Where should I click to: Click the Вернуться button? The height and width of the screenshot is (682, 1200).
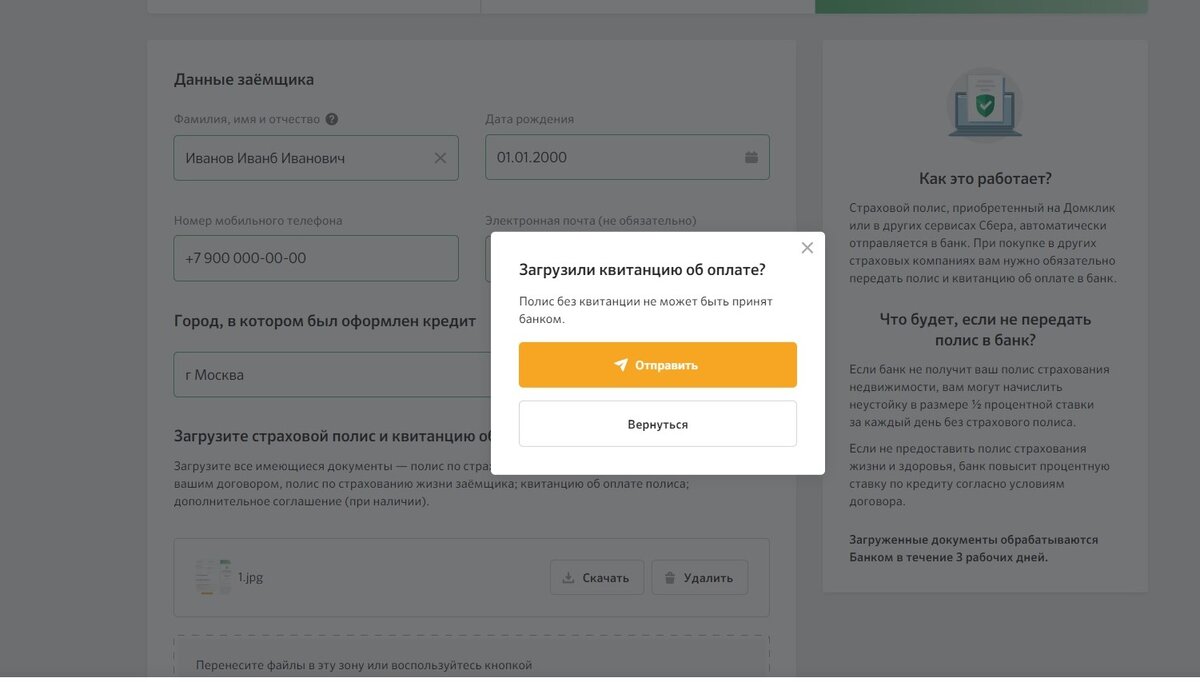point(658,424)
